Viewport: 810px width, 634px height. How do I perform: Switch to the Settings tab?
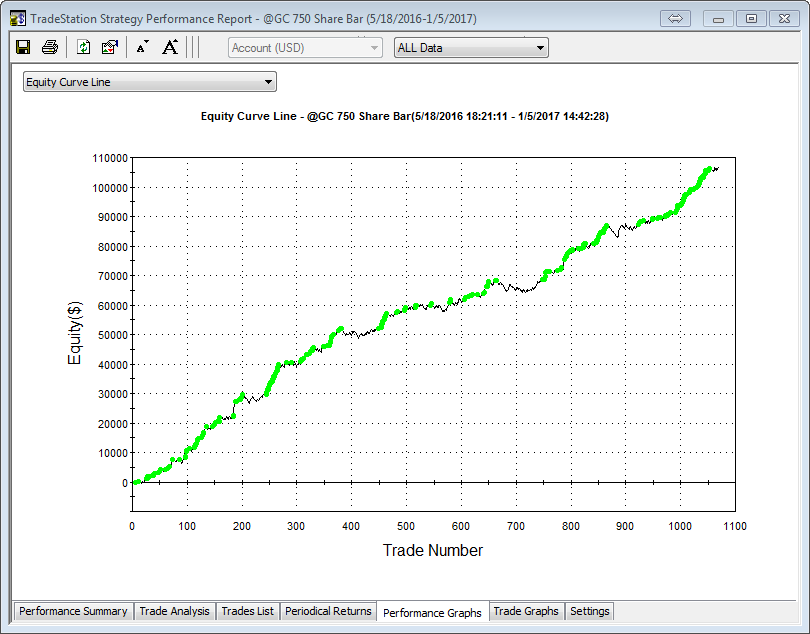click(589, 611)
